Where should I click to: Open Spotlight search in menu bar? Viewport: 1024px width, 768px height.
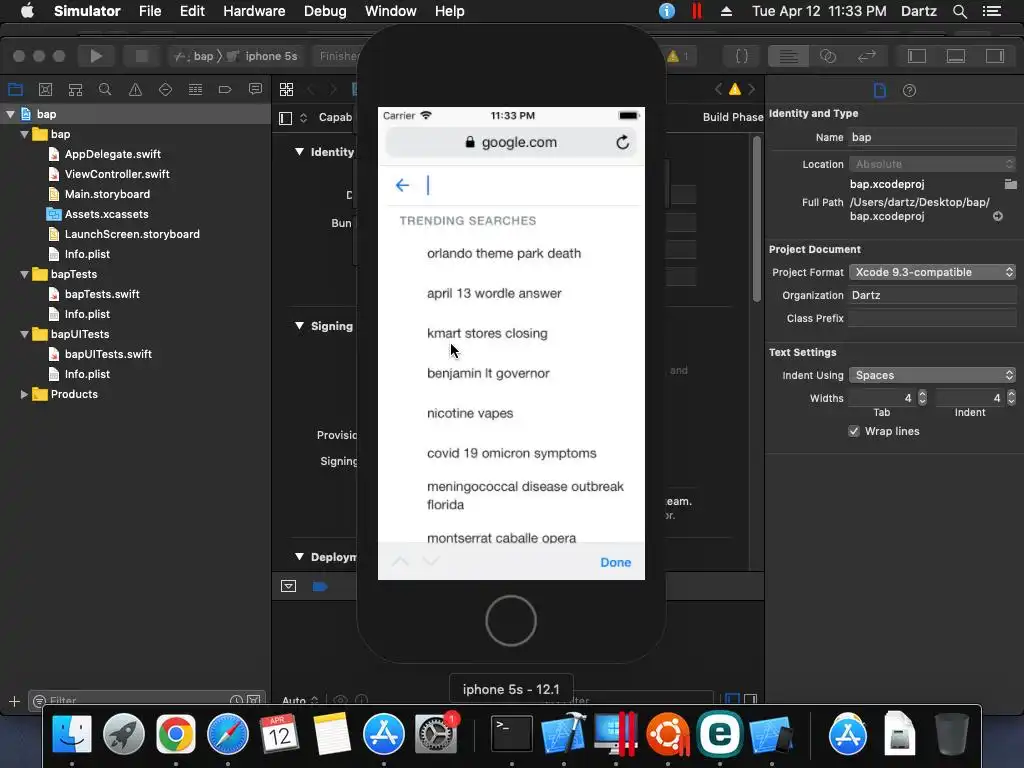coord(959,11)
